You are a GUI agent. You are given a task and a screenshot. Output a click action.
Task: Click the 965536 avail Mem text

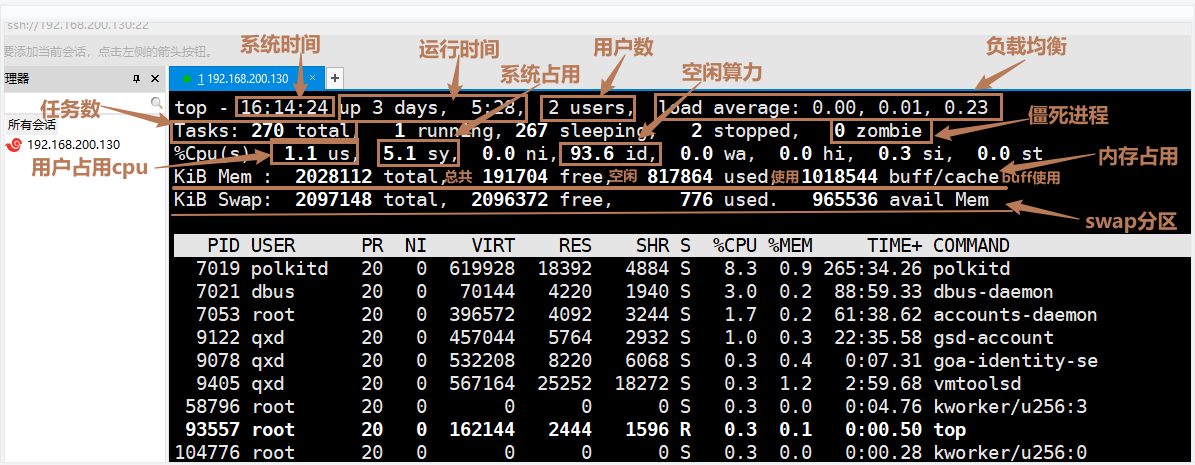click(900, 200)
